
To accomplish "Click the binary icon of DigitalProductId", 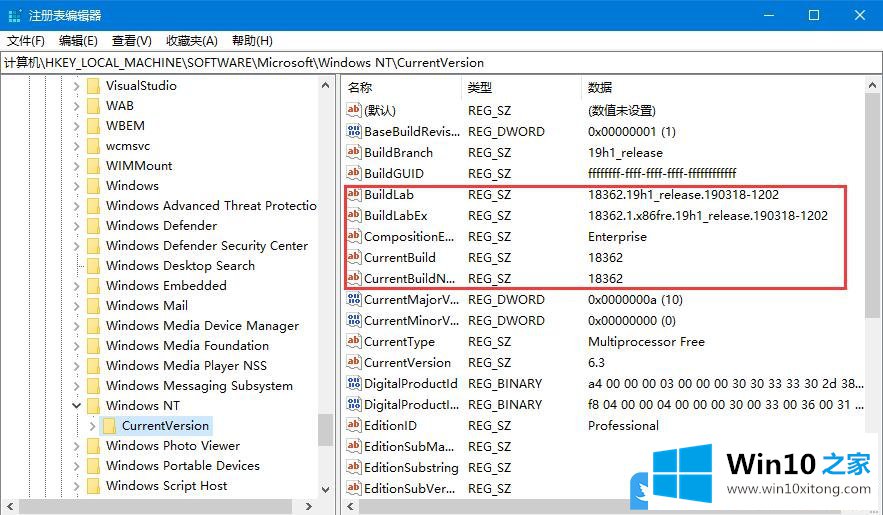I will 354,383.
